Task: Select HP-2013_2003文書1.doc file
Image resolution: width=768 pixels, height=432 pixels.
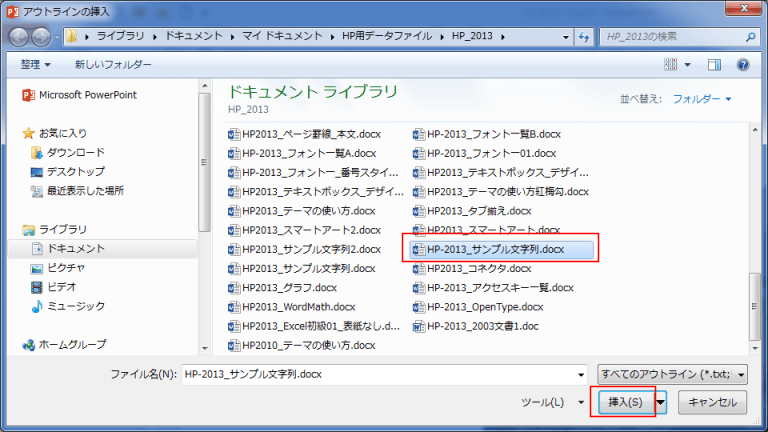Action: (x=476, y=326)
